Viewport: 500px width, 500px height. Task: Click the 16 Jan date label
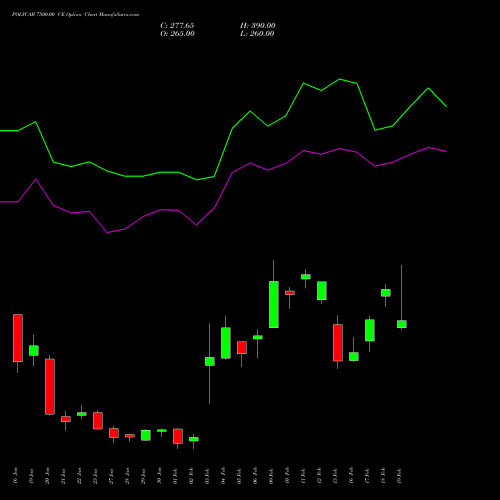[x=16, y=476]
